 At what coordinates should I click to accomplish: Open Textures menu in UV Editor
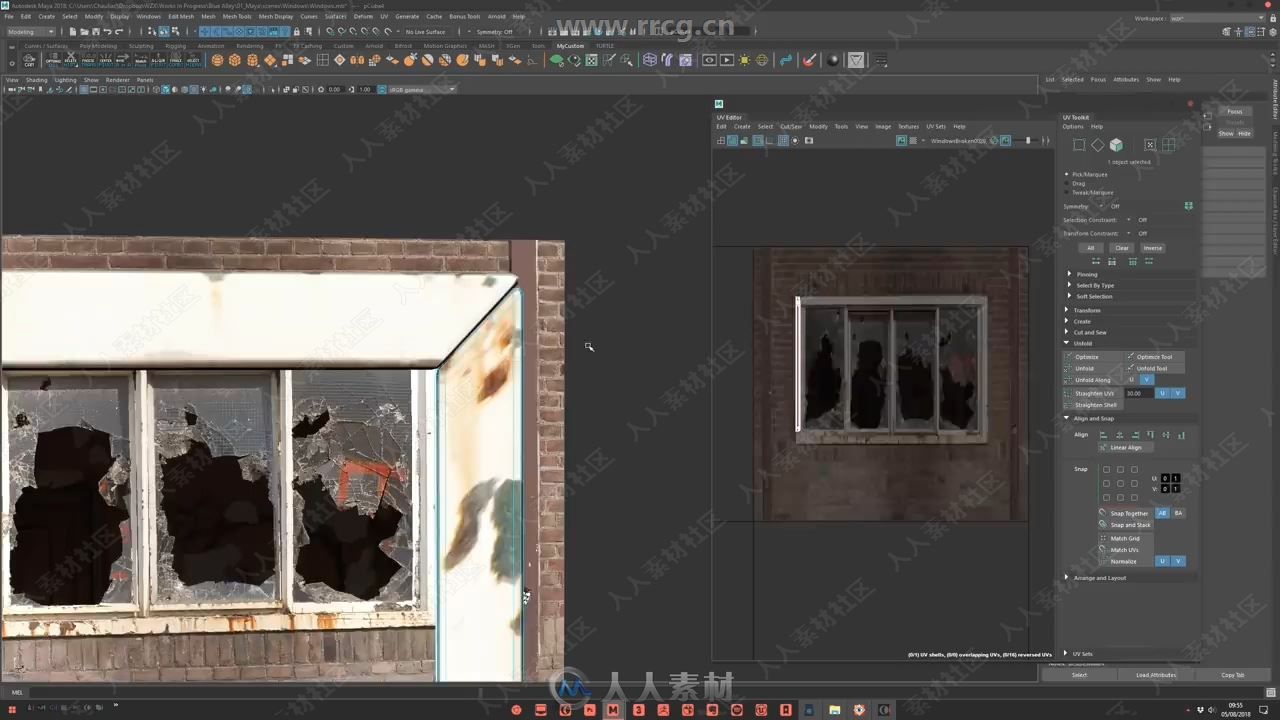(x=908, y=126)
